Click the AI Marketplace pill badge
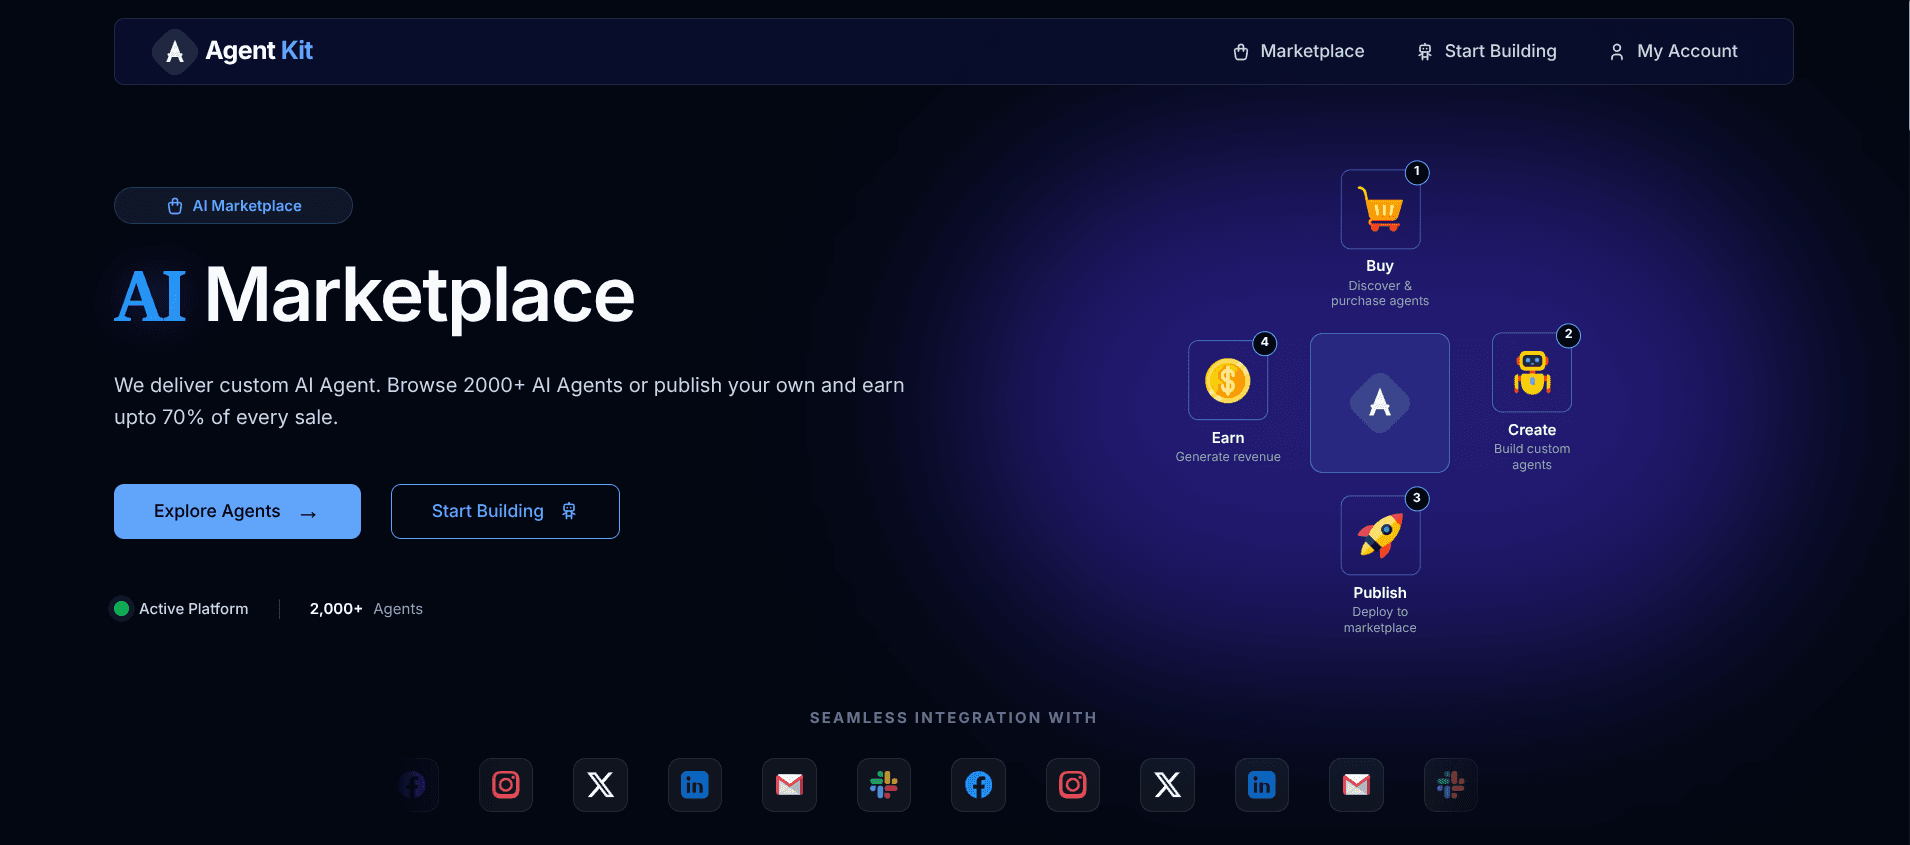The width and height of the screenshot is (1910, 845). tap(233, 206)
